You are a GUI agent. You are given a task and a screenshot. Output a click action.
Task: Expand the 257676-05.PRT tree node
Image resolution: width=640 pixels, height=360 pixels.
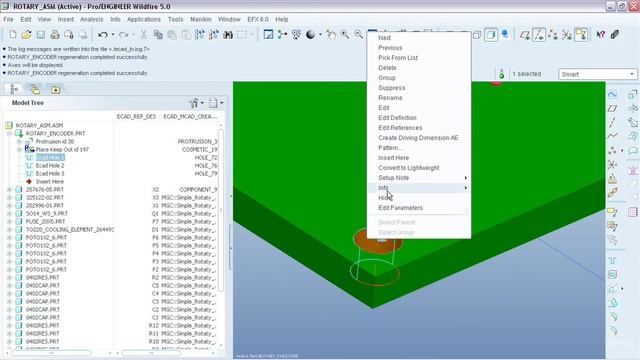click(x=9, y=189)
